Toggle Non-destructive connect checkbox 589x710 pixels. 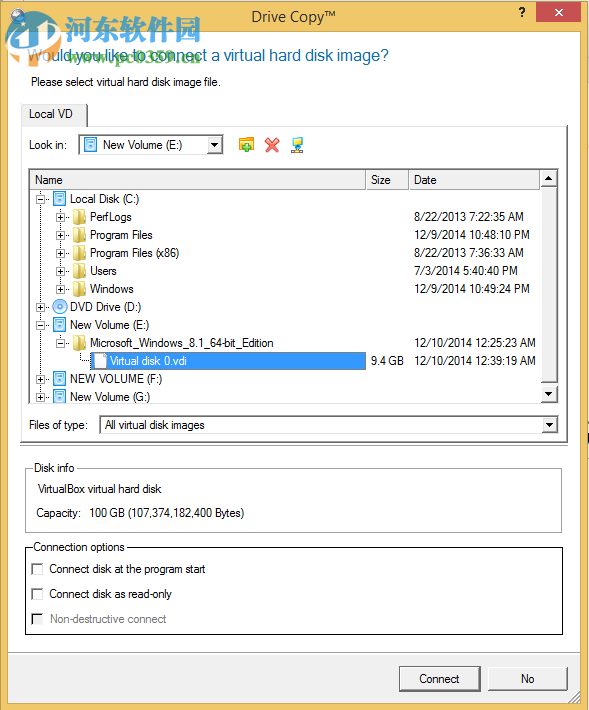[37, 619]
